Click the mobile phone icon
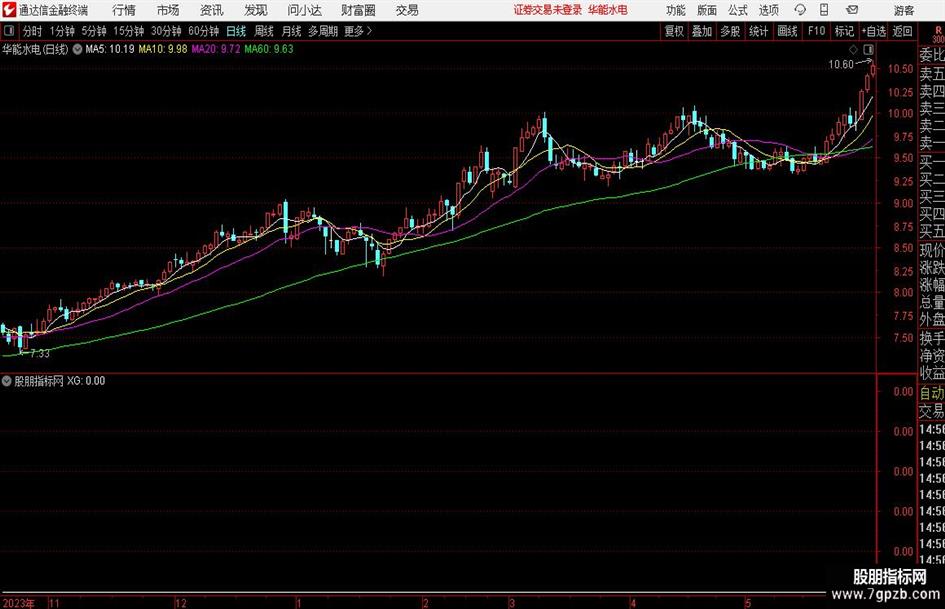Screen dimensions: 945x609 (824, 10)
